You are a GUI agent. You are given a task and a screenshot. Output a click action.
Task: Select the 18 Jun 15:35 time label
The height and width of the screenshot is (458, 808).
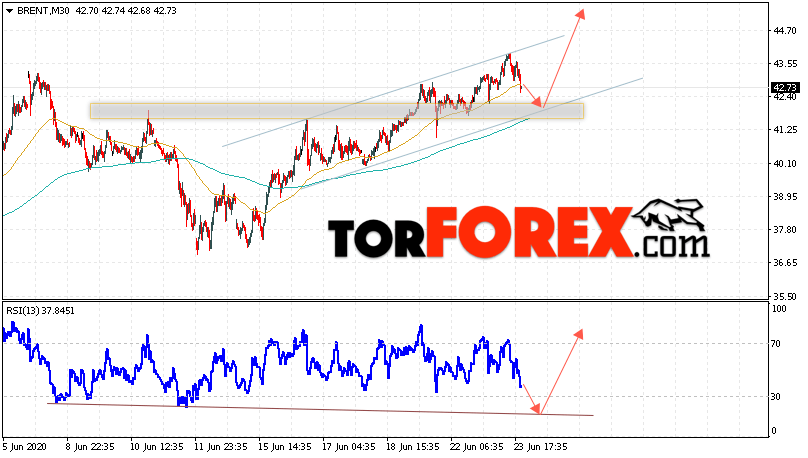coord(413,447)
